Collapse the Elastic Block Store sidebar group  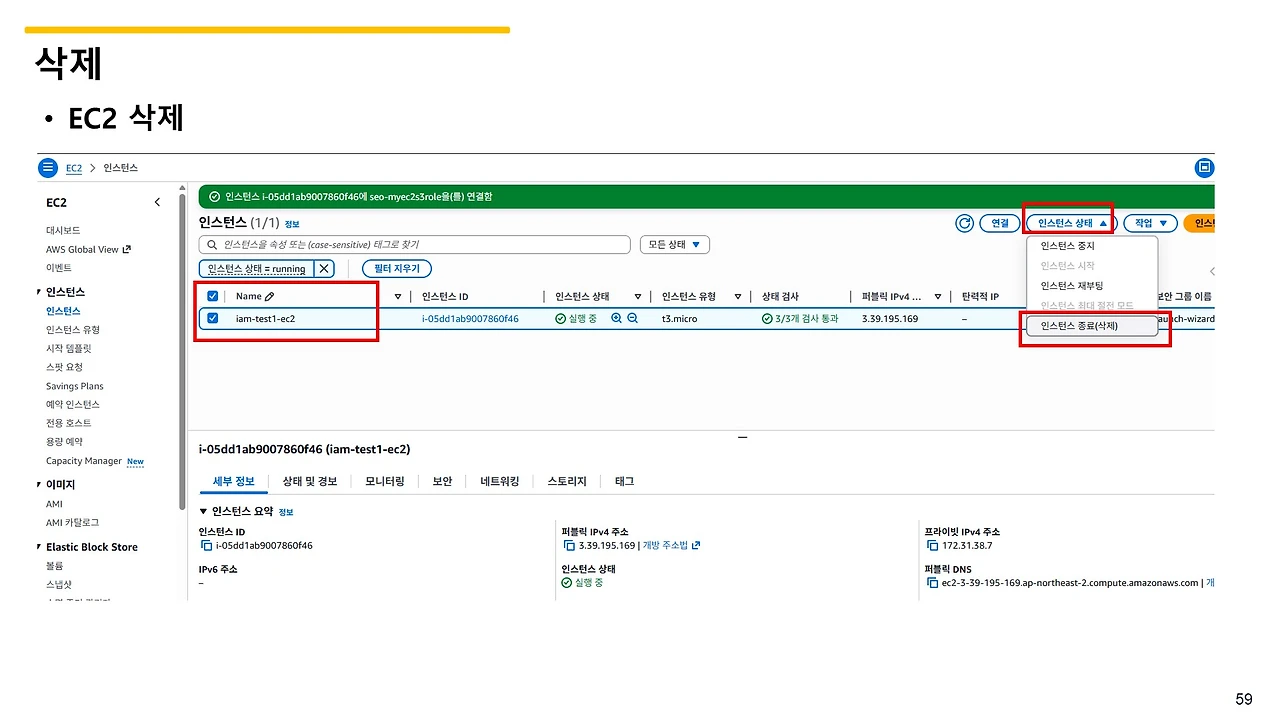[x=39, y=547]
